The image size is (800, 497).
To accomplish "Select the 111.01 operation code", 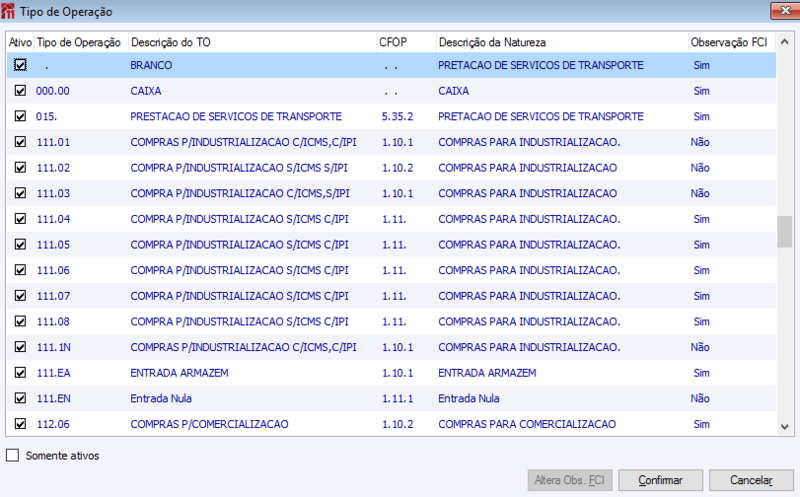I will click(53, 142).
